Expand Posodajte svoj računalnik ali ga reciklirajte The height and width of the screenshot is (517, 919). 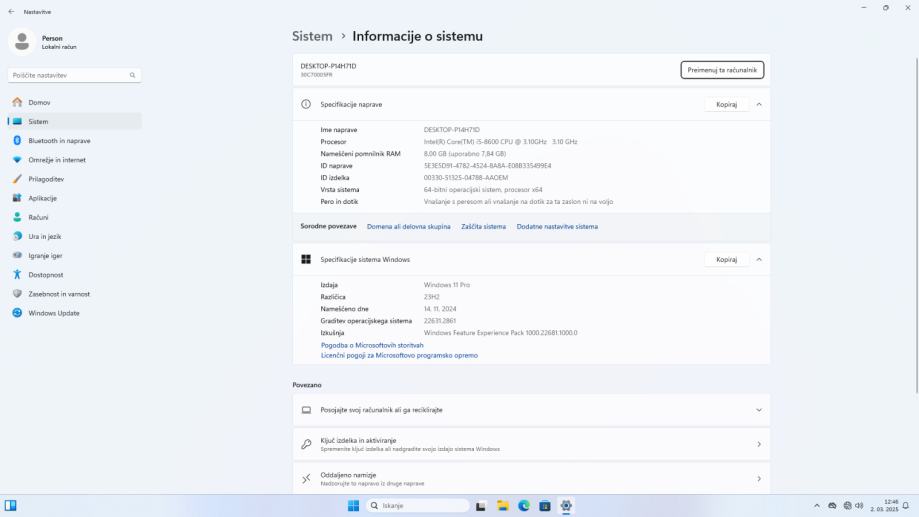pyautogui.click(x=531, y=410)
